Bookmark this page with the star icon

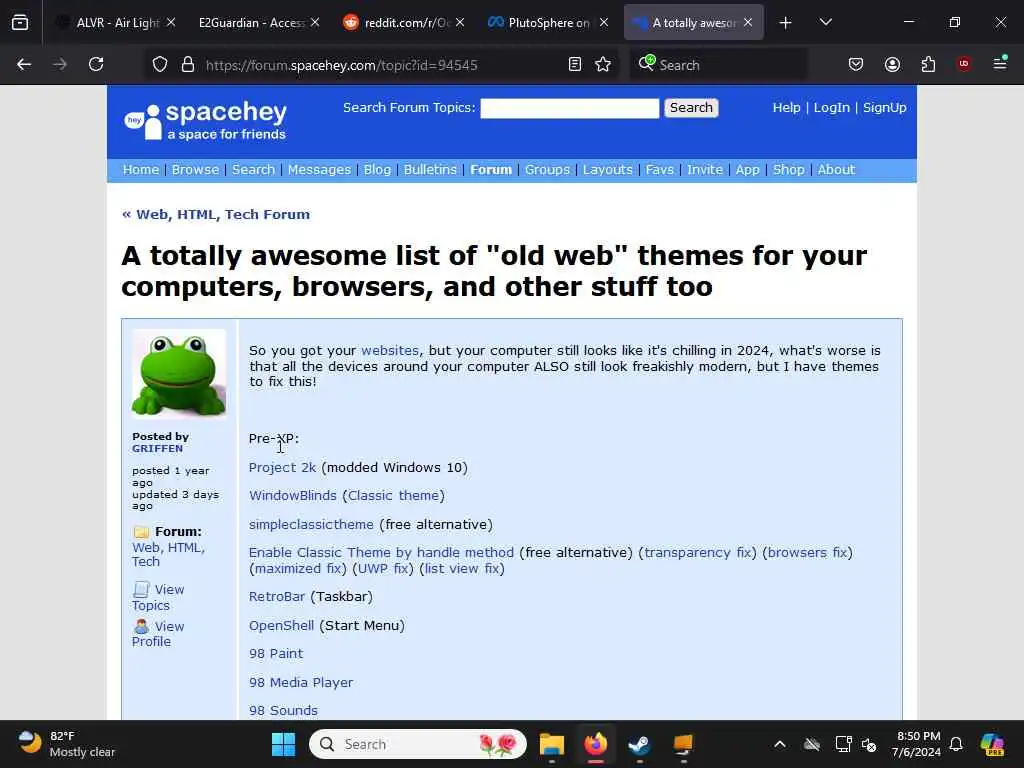tap(603, 64)
